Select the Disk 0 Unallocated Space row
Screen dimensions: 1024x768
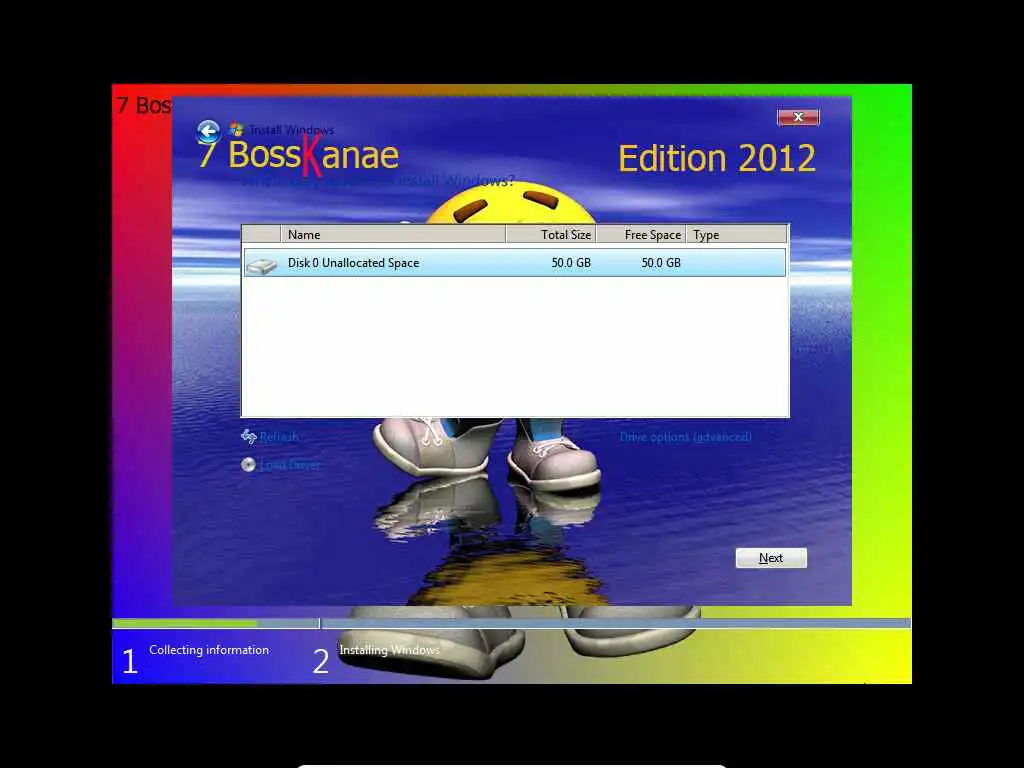pyautogui.click(x=515, y=263)
